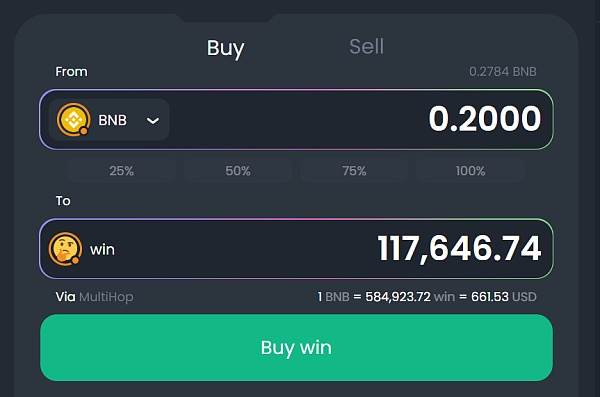Click the 0.2784 BNB balance text

coord(502,72)
